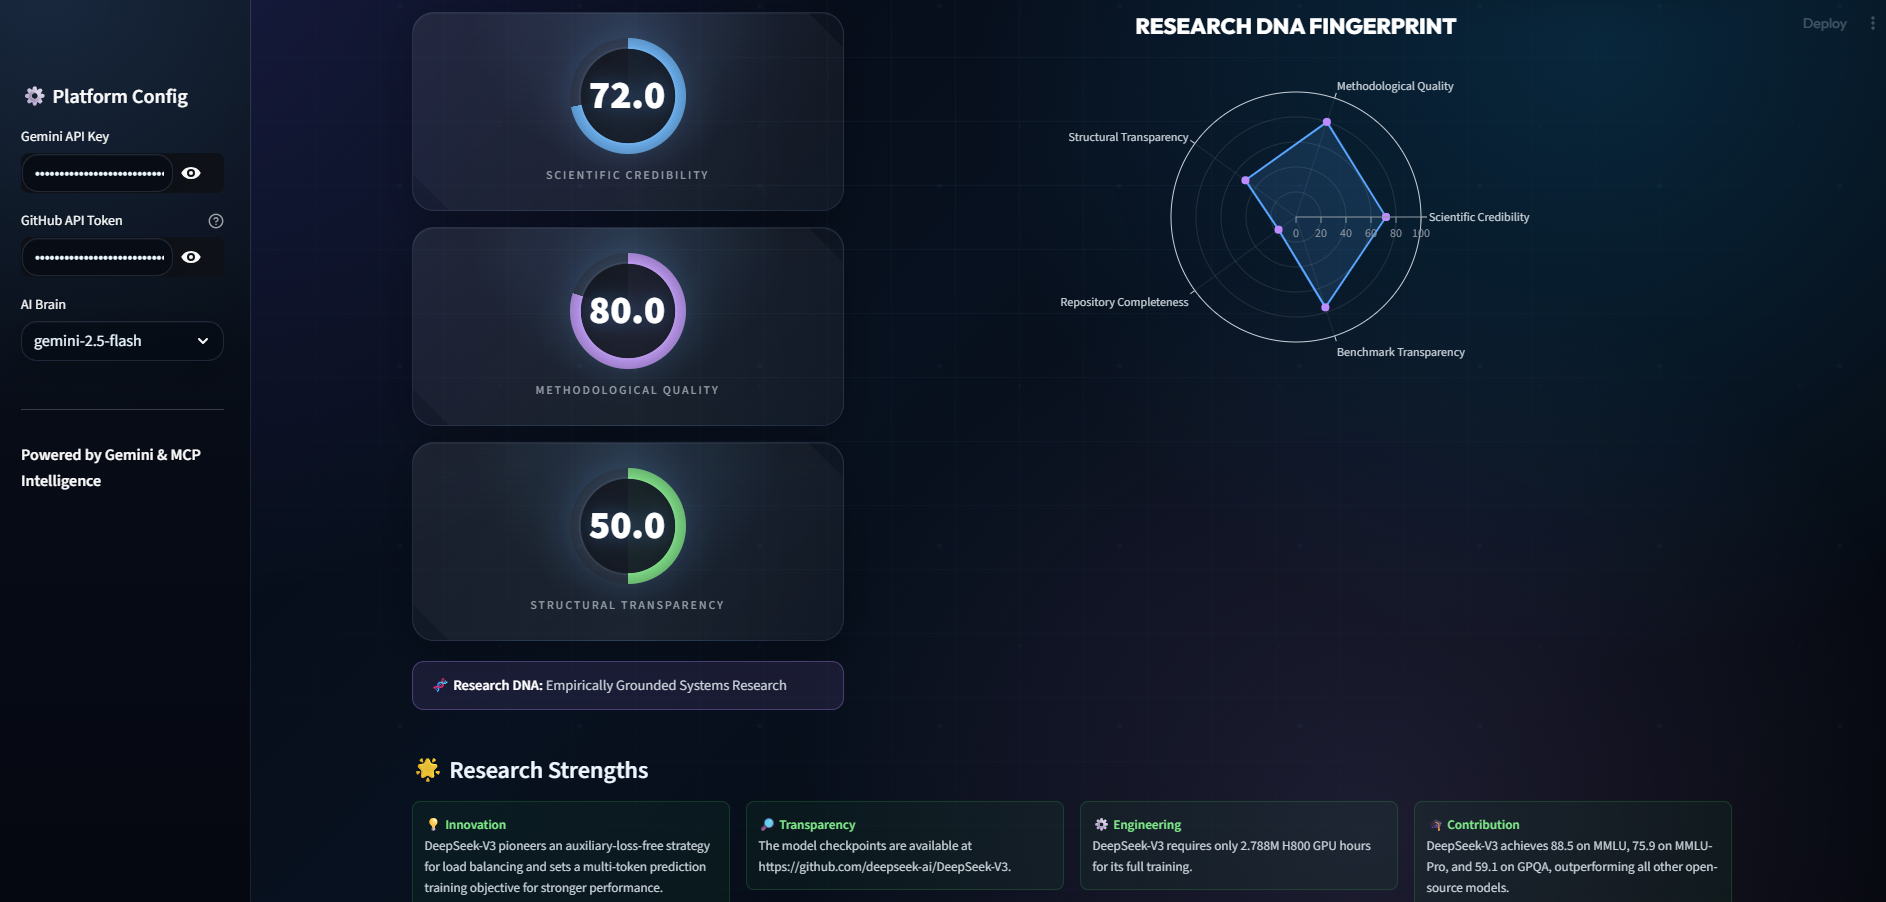Click 'Powered by Gemini & MCP Intelligence' text
This screenshot has height=902, width=1886.
(x=111, y=468)
